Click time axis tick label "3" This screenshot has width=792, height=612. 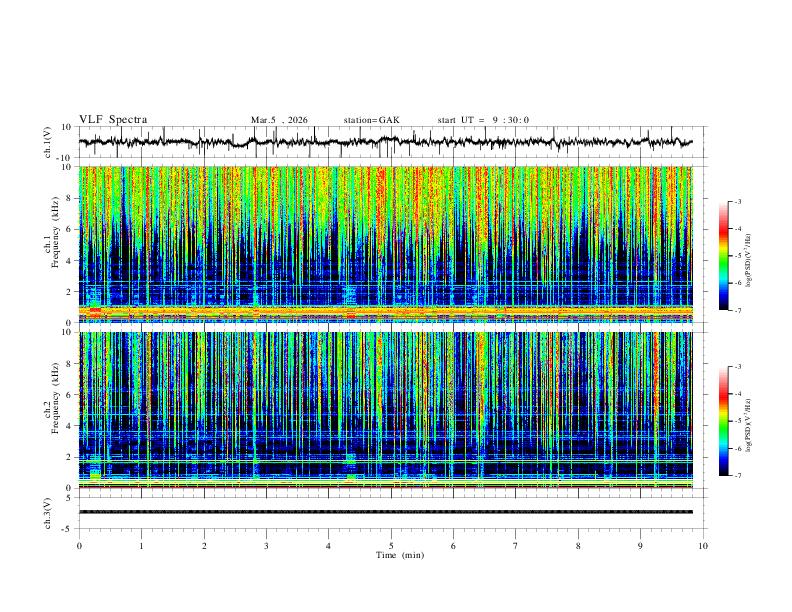coord(266,546)
